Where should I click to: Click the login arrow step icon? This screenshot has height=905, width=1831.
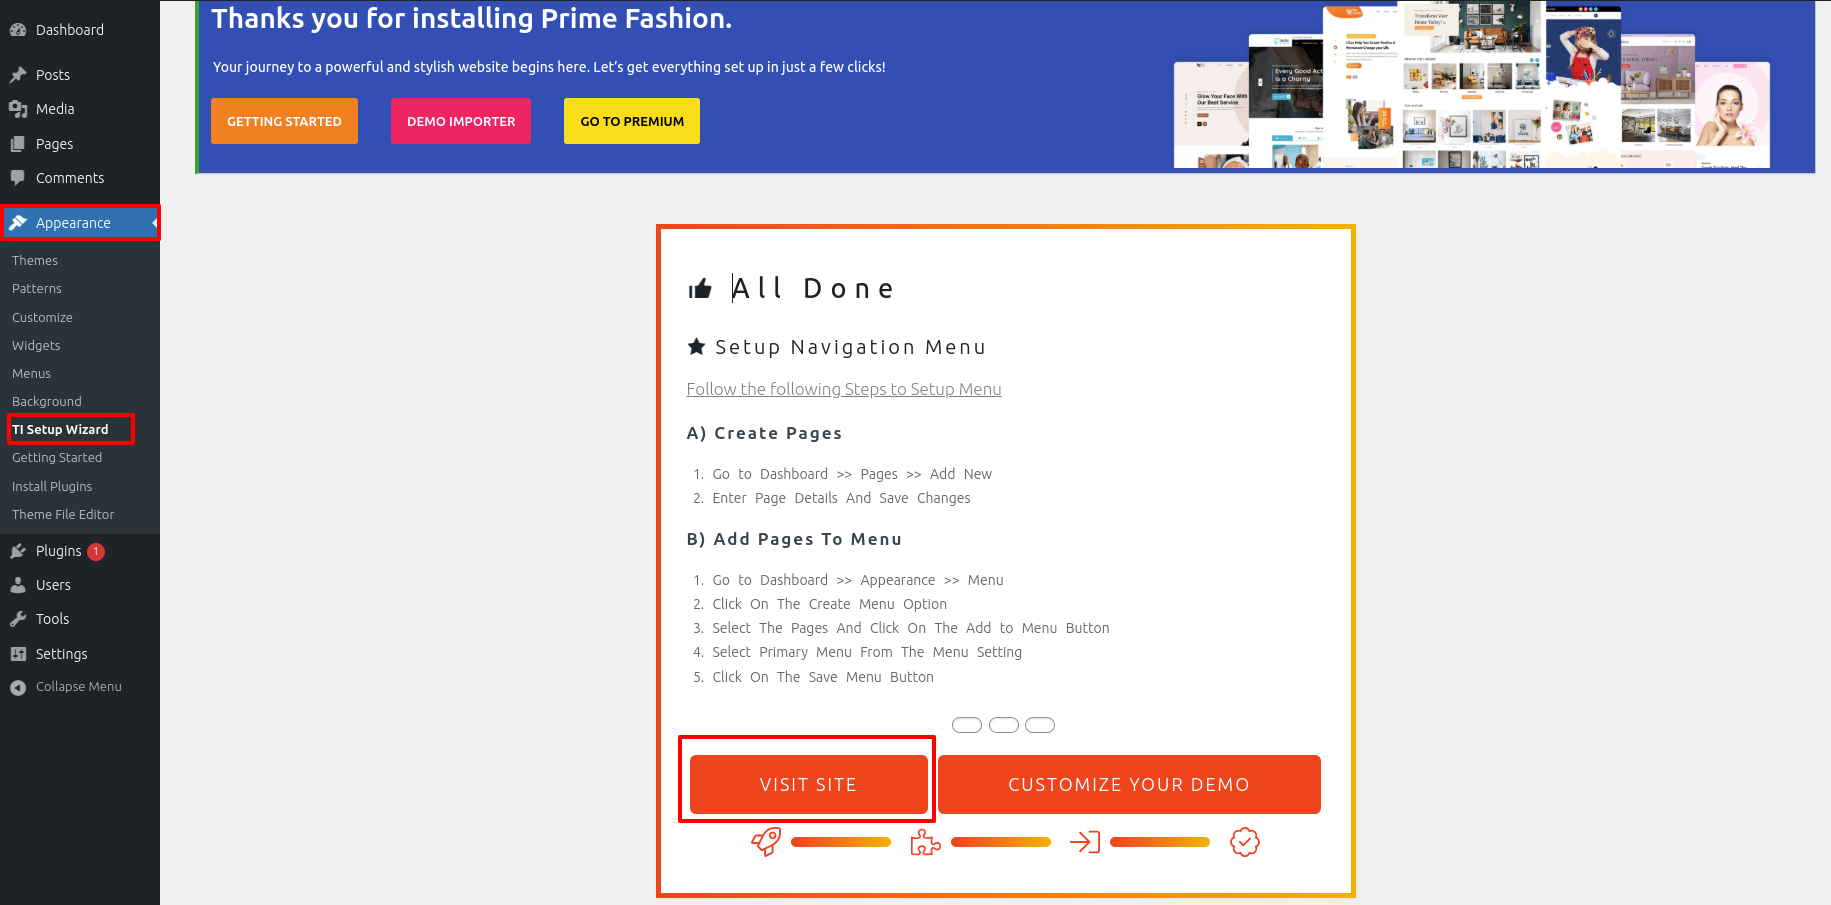pos(1084,843)
